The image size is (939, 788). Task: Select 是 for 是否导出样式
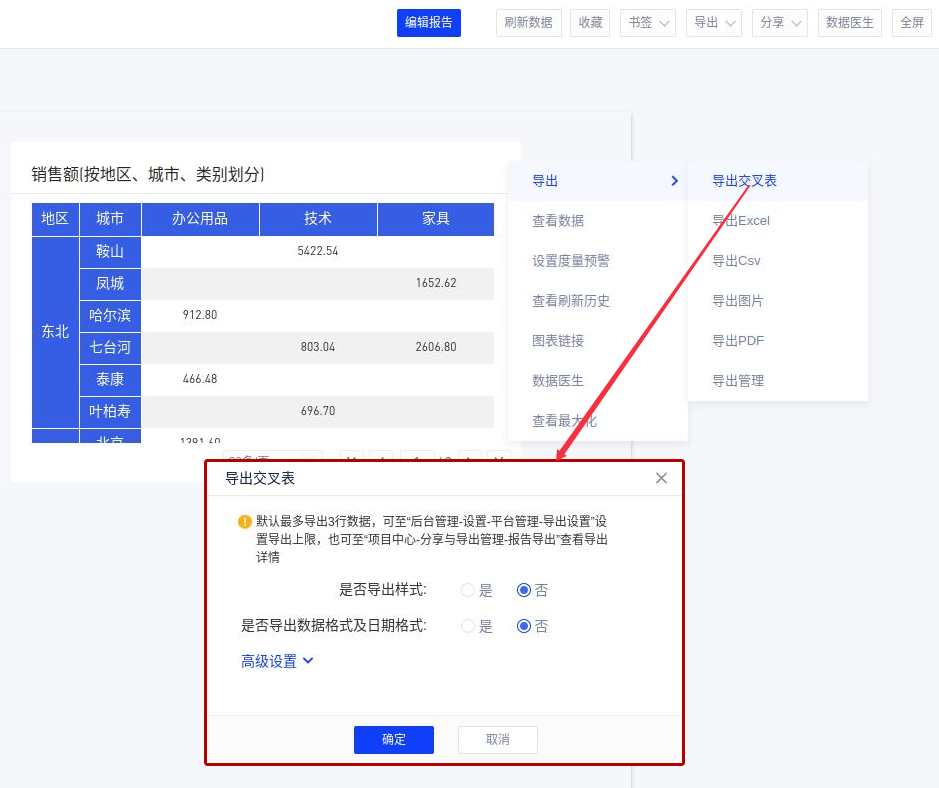pyautogui.click(x=468, y=590)
